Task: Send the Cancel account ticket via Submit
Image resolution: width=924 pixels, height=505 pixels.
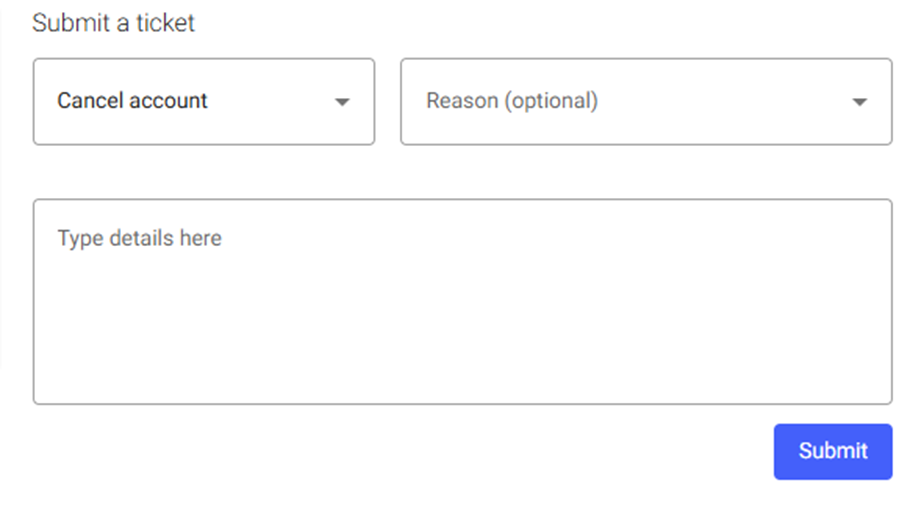Action: (x=833, y=451)
